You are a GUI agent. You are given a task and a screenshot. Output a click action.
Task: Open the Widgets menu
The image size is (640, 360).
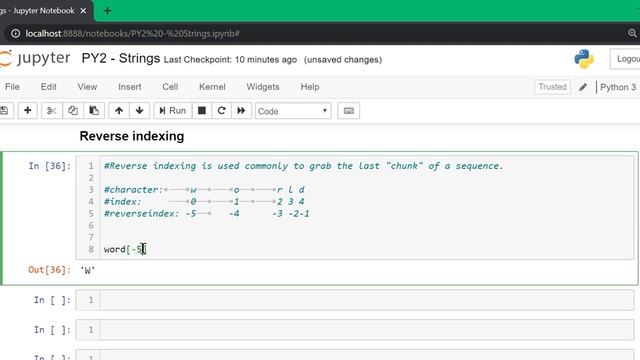click(263, 87)
